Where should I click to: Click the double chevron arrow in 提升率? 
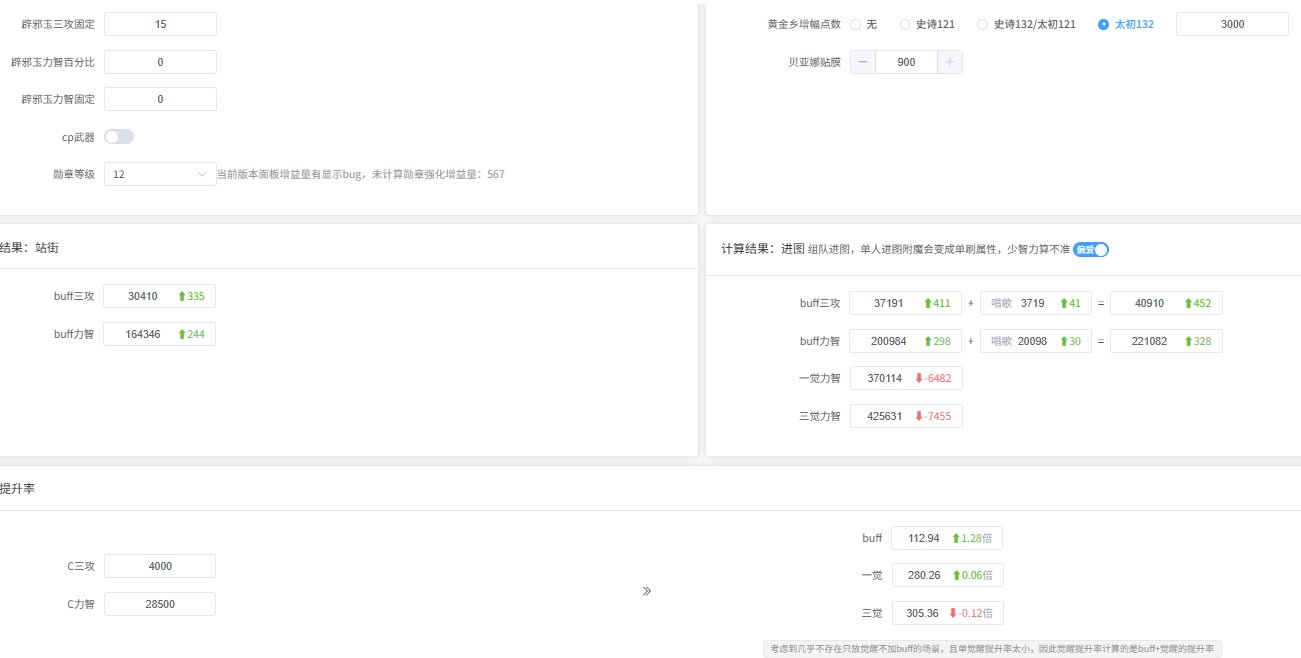[x=647, y=591]
